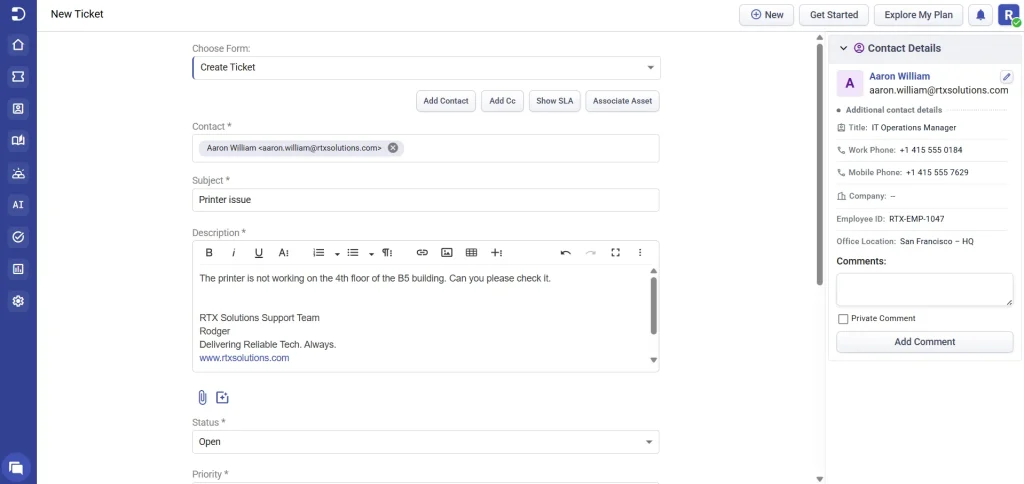This screenshot has width=1024, height=484.
Task: Click the Explore My Plan button
Action: coord(918,15)
